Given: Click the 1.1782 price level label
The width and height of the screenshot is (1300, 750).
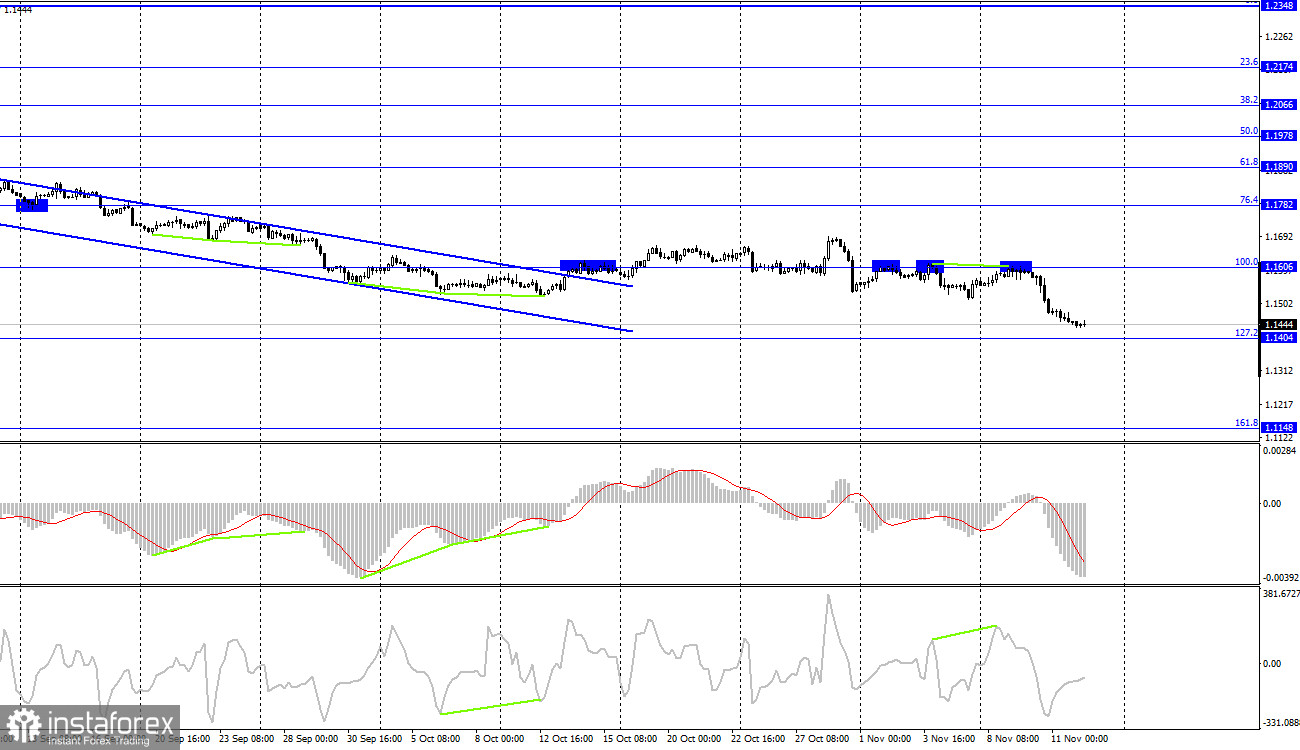Looking at the screenshot, I should 1279,205.
